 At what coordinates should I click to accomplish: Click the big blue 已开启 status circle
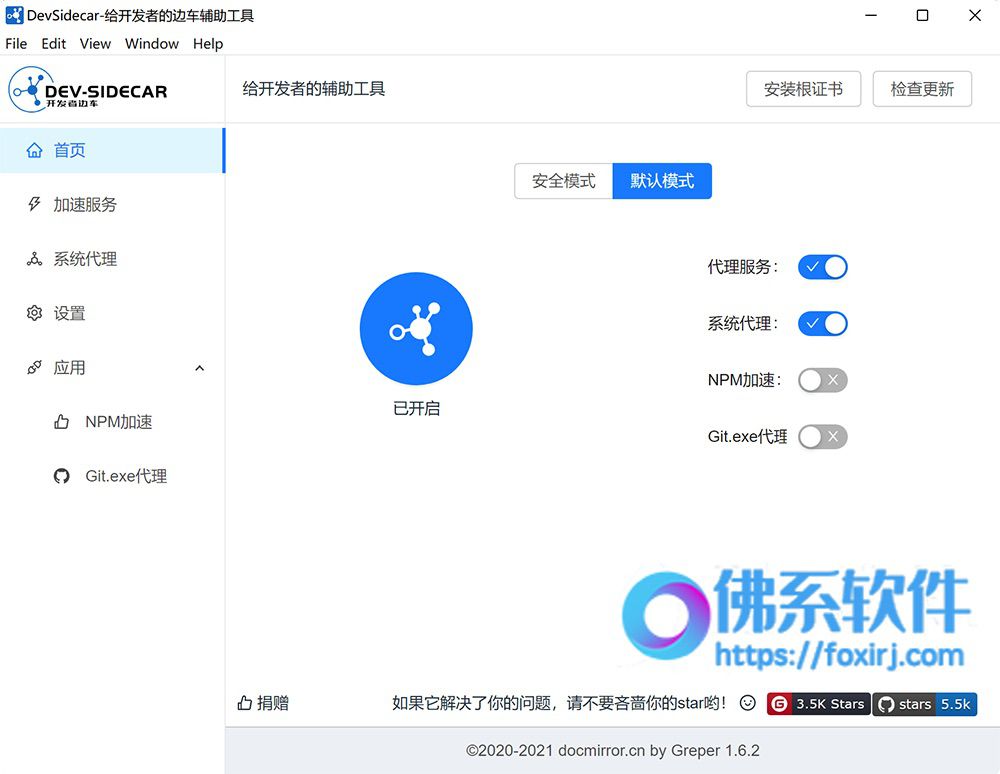(416, 328)
